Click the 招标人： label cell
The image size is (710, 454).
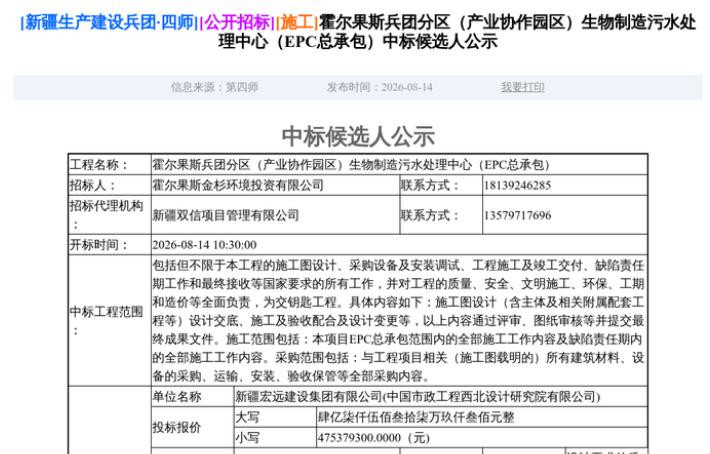coord(110,185)
